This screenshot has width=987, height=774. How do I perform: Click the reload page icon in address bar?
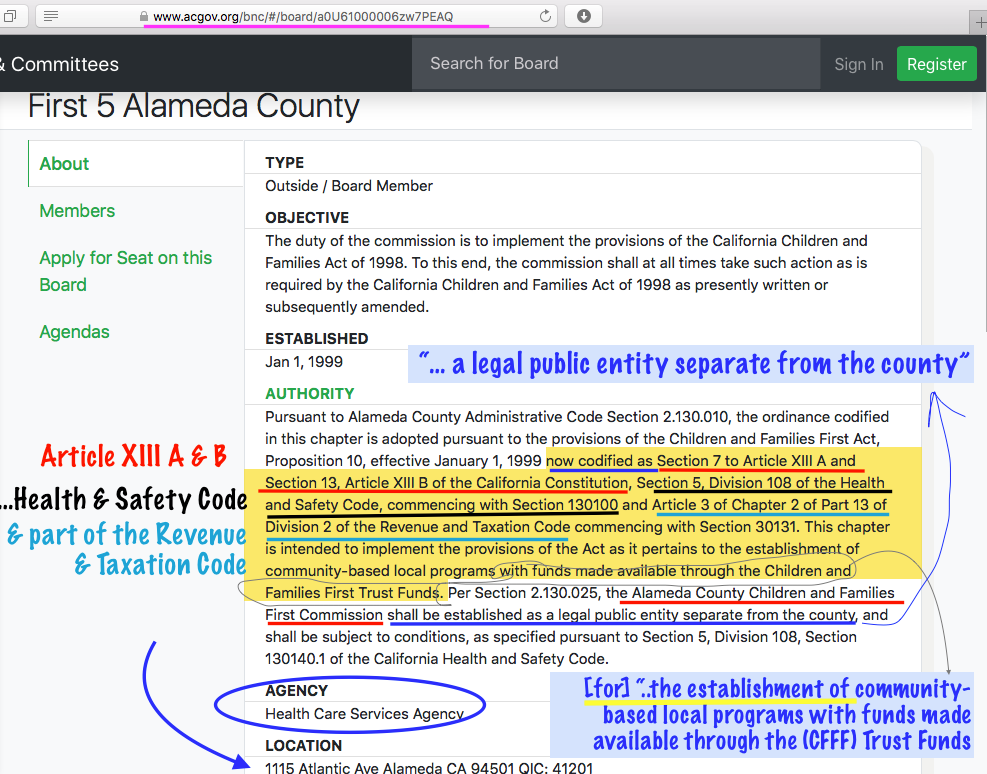coord(545,16)
